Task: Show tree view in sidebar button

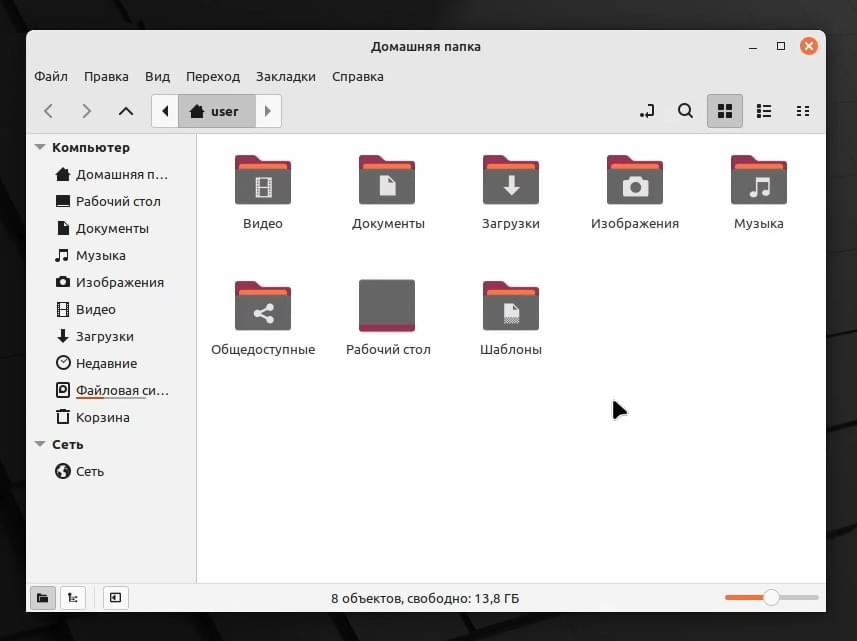Action: click(73, 598)
